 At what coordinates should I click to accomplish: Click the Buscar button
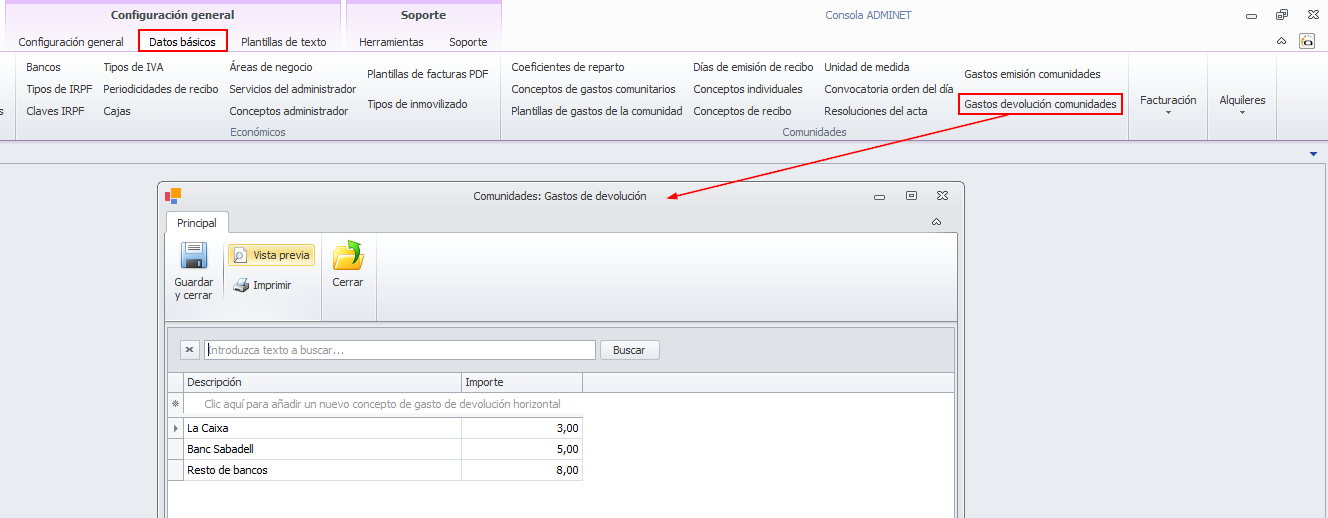tap(629, 350)
